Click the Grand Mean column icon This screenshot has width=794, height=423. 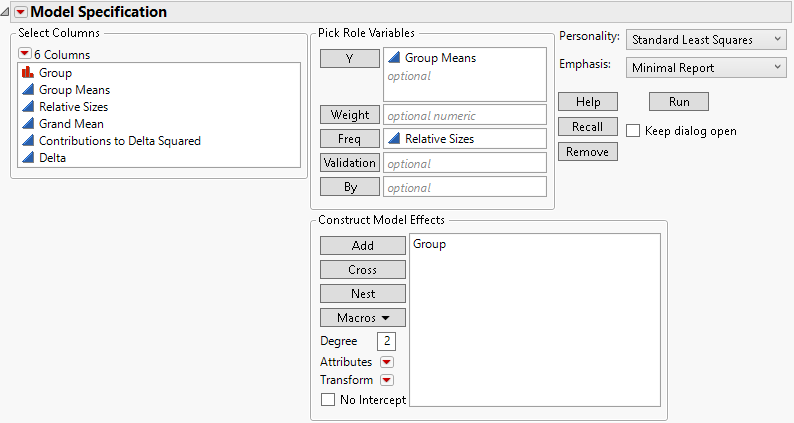tap(27, 124)
